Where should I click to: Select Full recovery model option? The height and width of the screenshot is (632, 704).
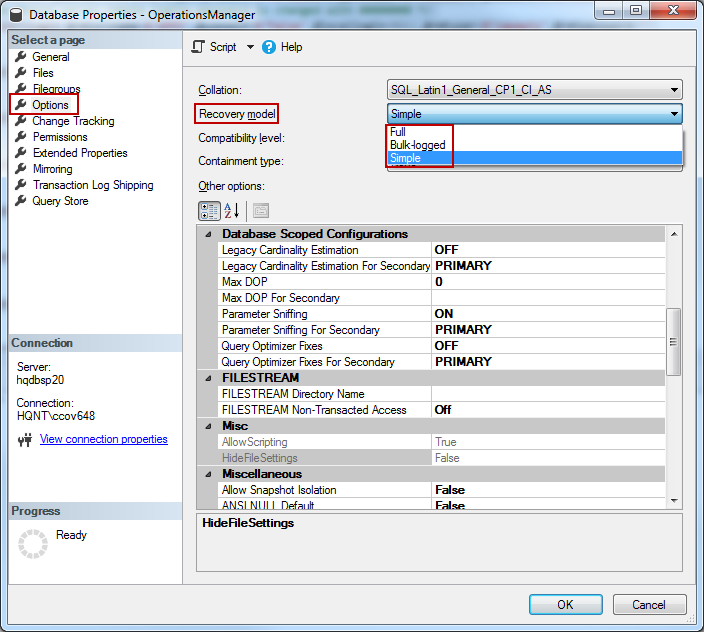click(398, 132)
